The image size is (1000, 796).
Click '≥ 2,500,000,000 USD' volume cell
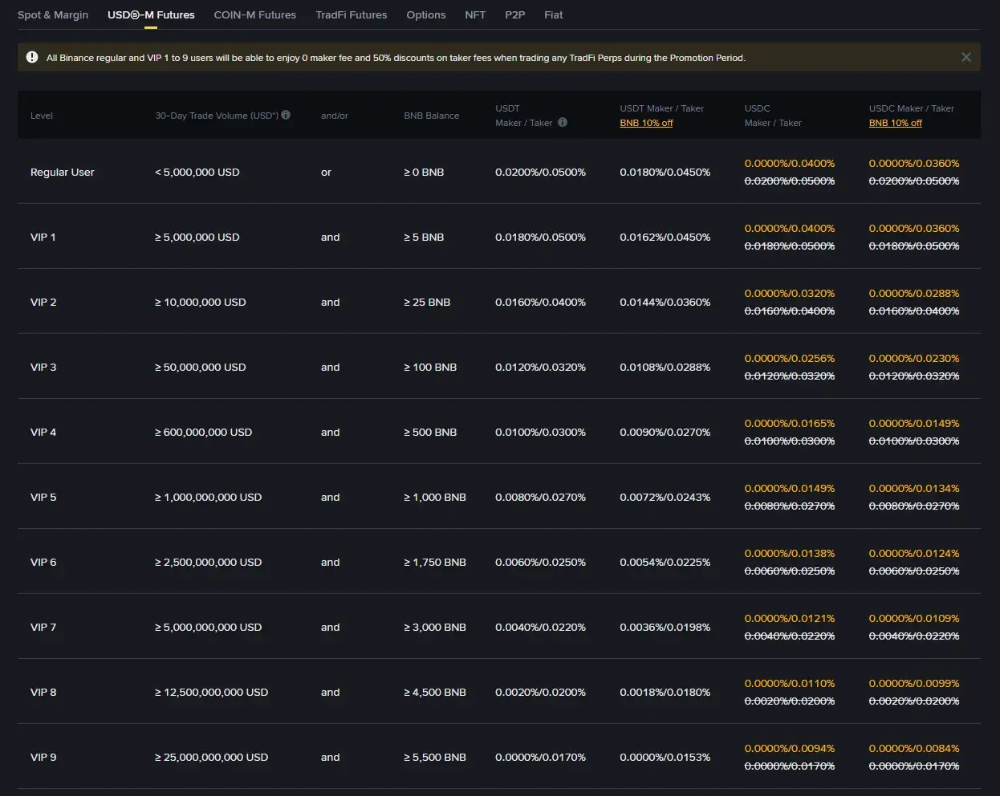click(208, 563)
